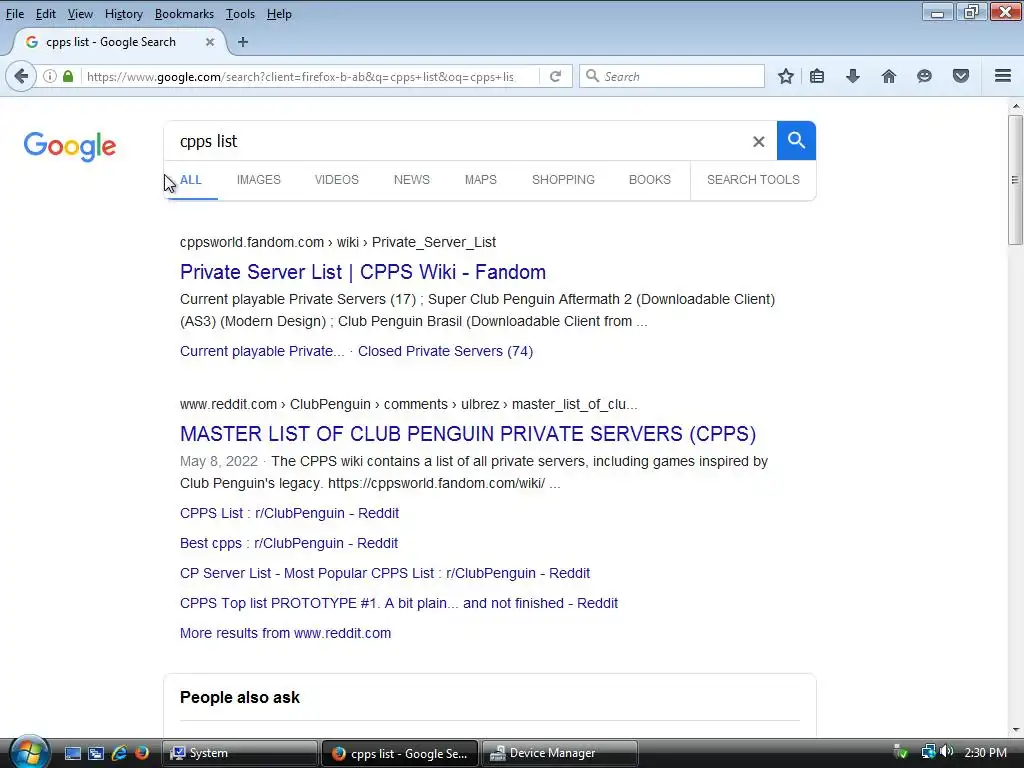Switch between windows quick launch icon

point(96,753)
